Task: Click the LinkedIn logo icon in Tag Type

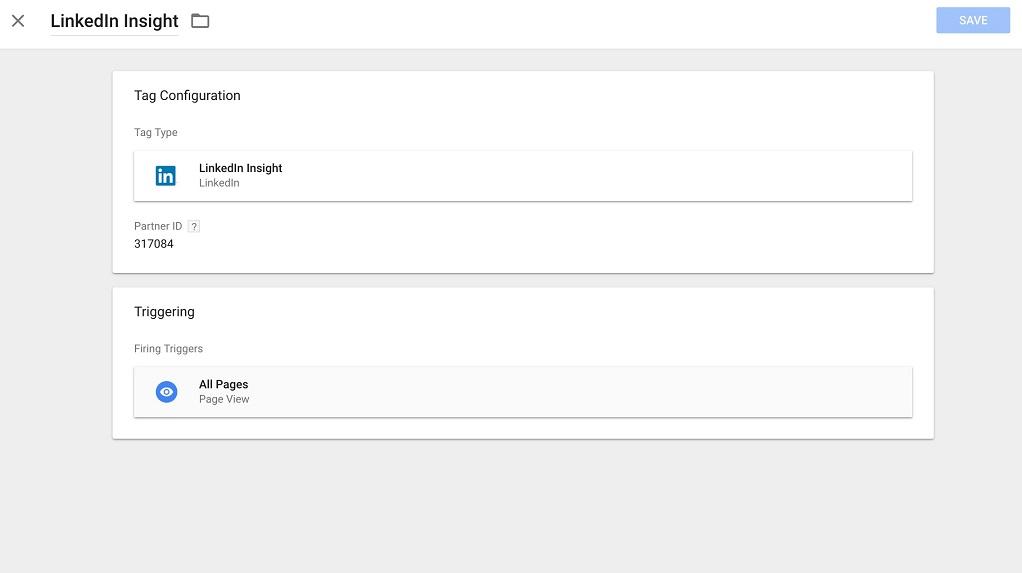Action: pos(166,176)
